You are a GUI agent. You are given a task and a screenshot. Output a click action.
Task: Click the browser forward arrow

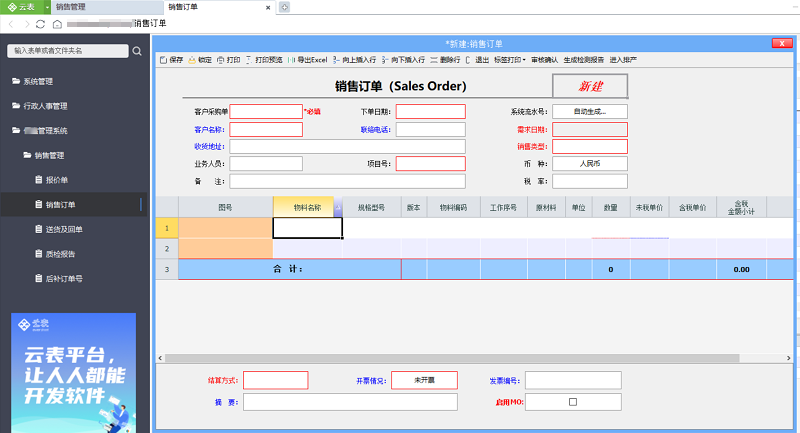click(26, 24)
